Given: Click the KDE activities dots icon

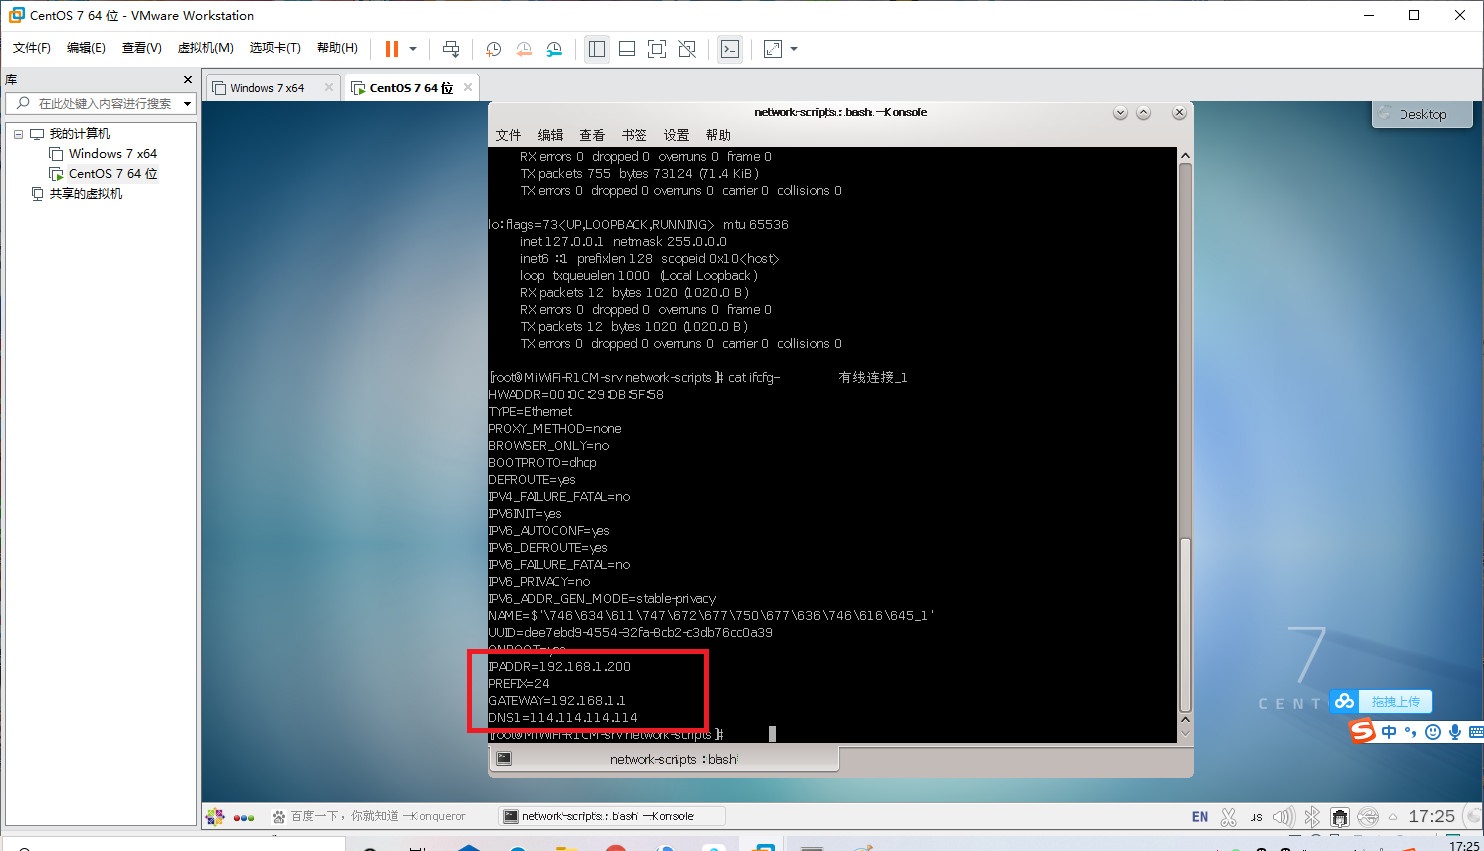Looking at the screenshot, I should pos(244,817).
